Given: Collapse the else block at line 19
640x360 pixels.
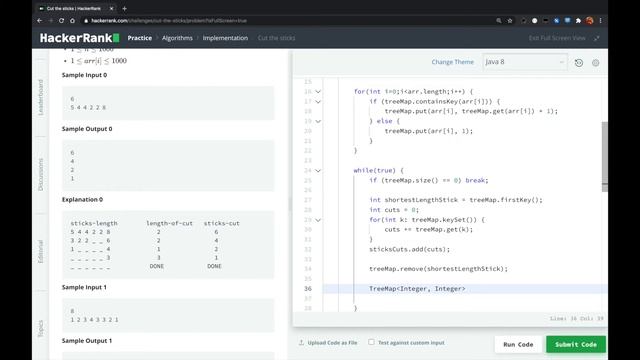Looking at the screenshot, I should pos(318,121).
